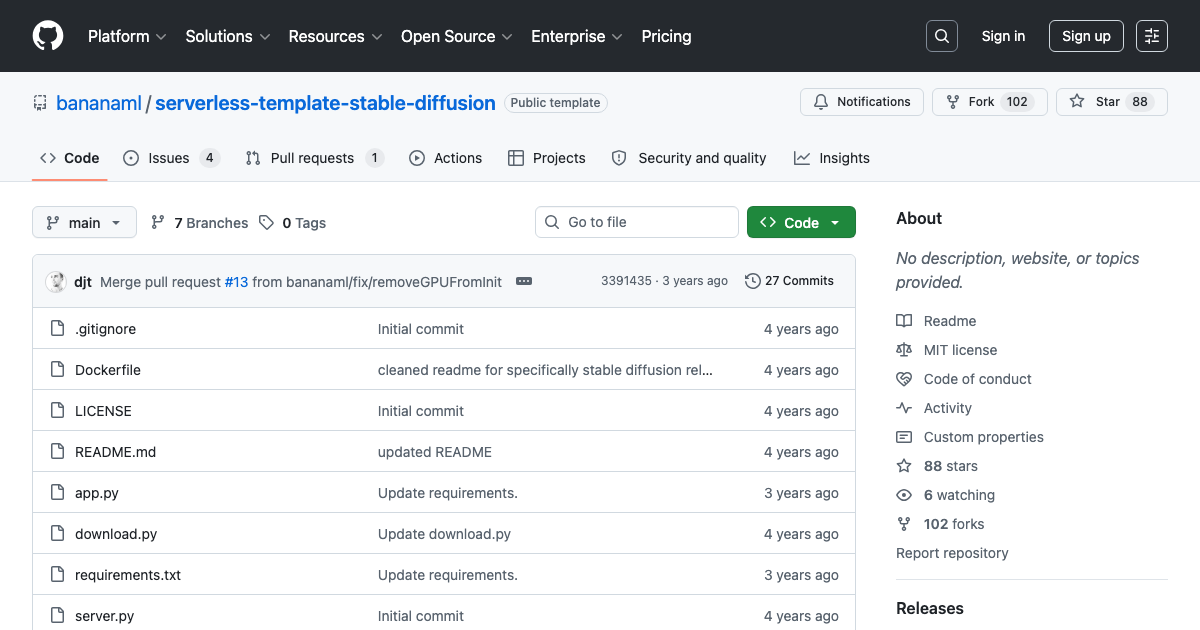Switch to the Projects tab
The image size is (1200, 630).
pos(547,158)
